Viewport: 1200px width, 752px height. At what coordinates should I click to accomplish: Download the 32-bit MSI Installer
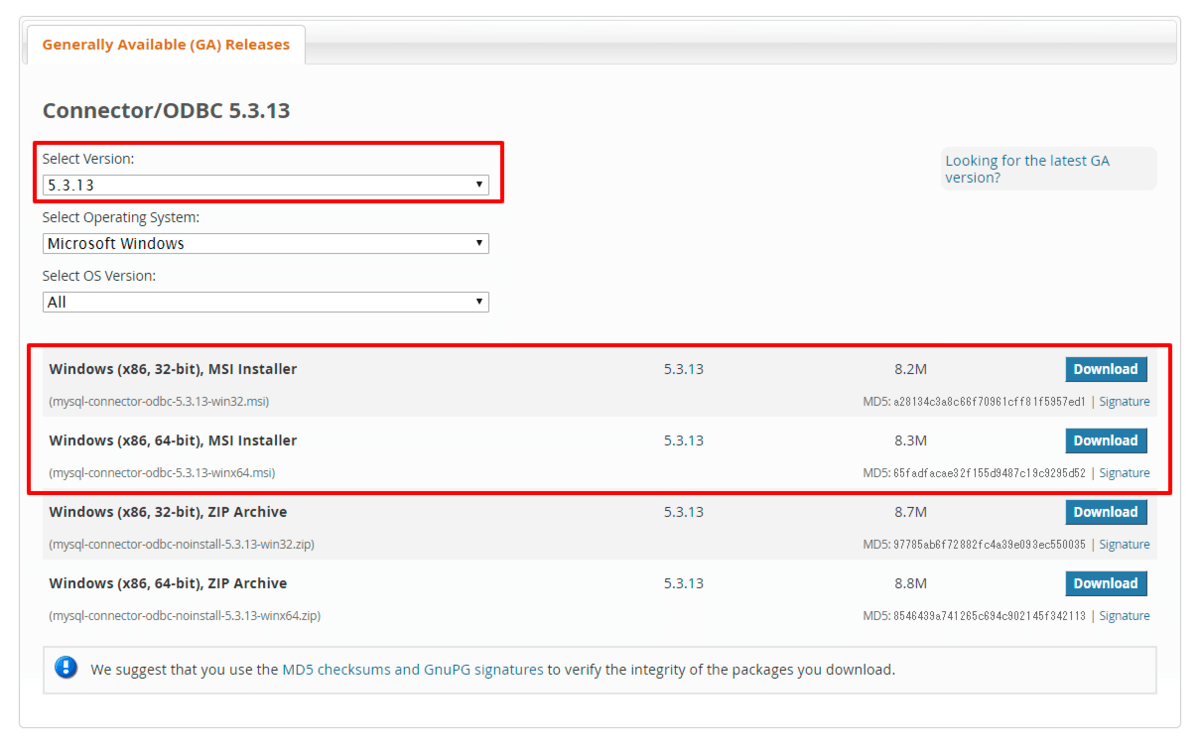click(x=1105, y=369)
